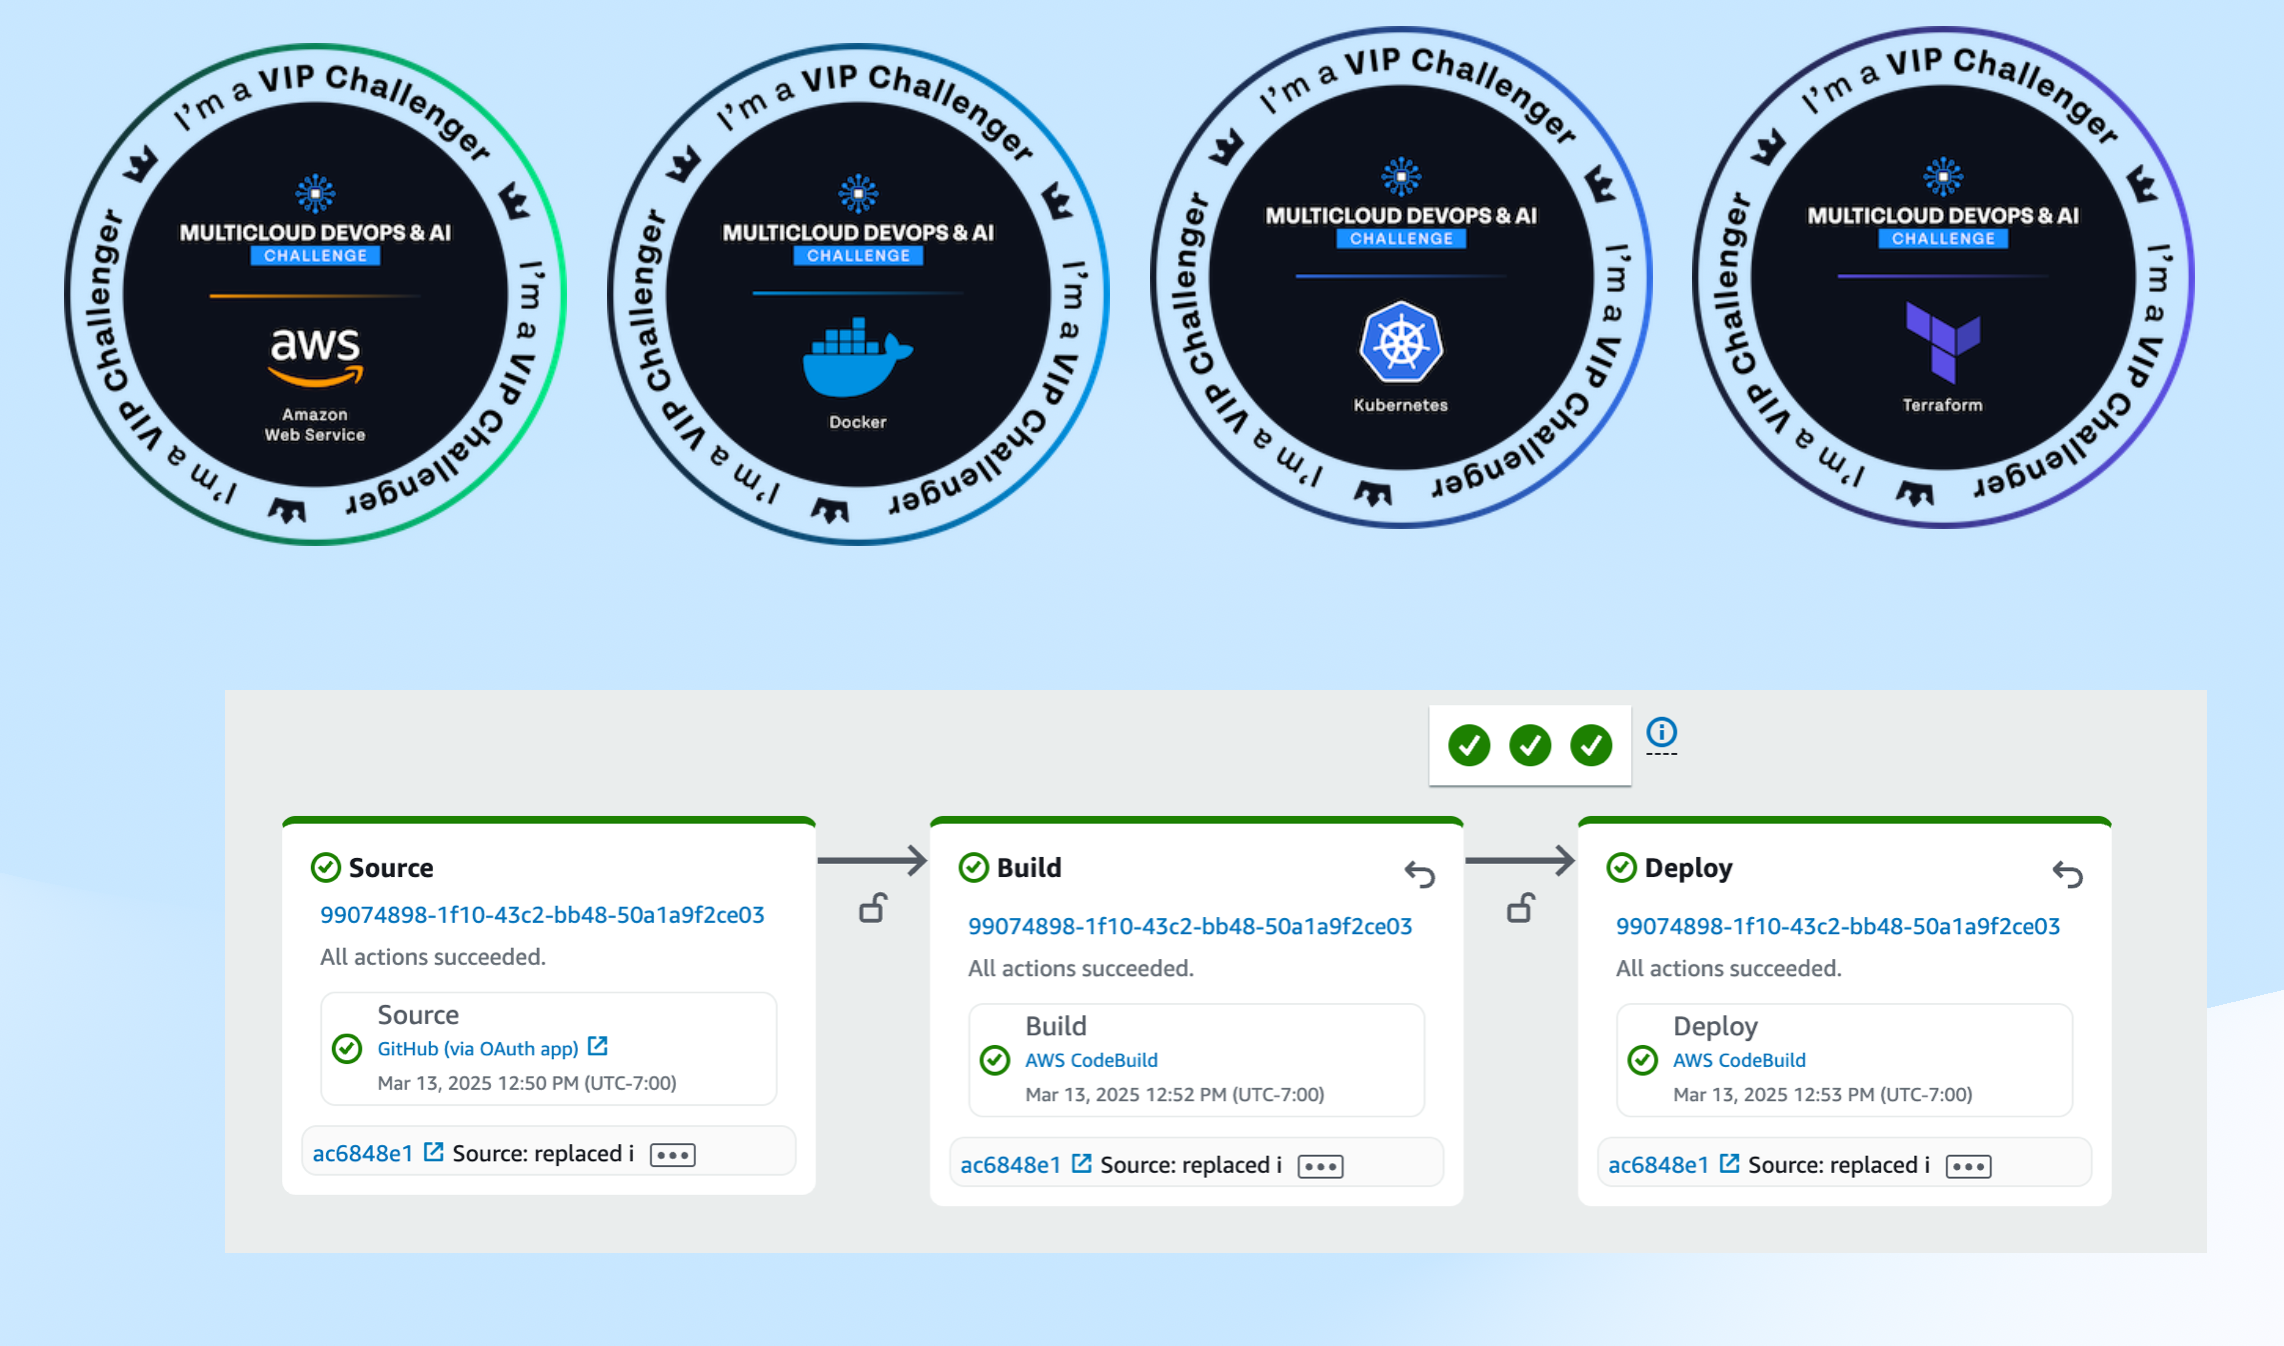Click the middle green checkmark status icon

click(1530, 745)
